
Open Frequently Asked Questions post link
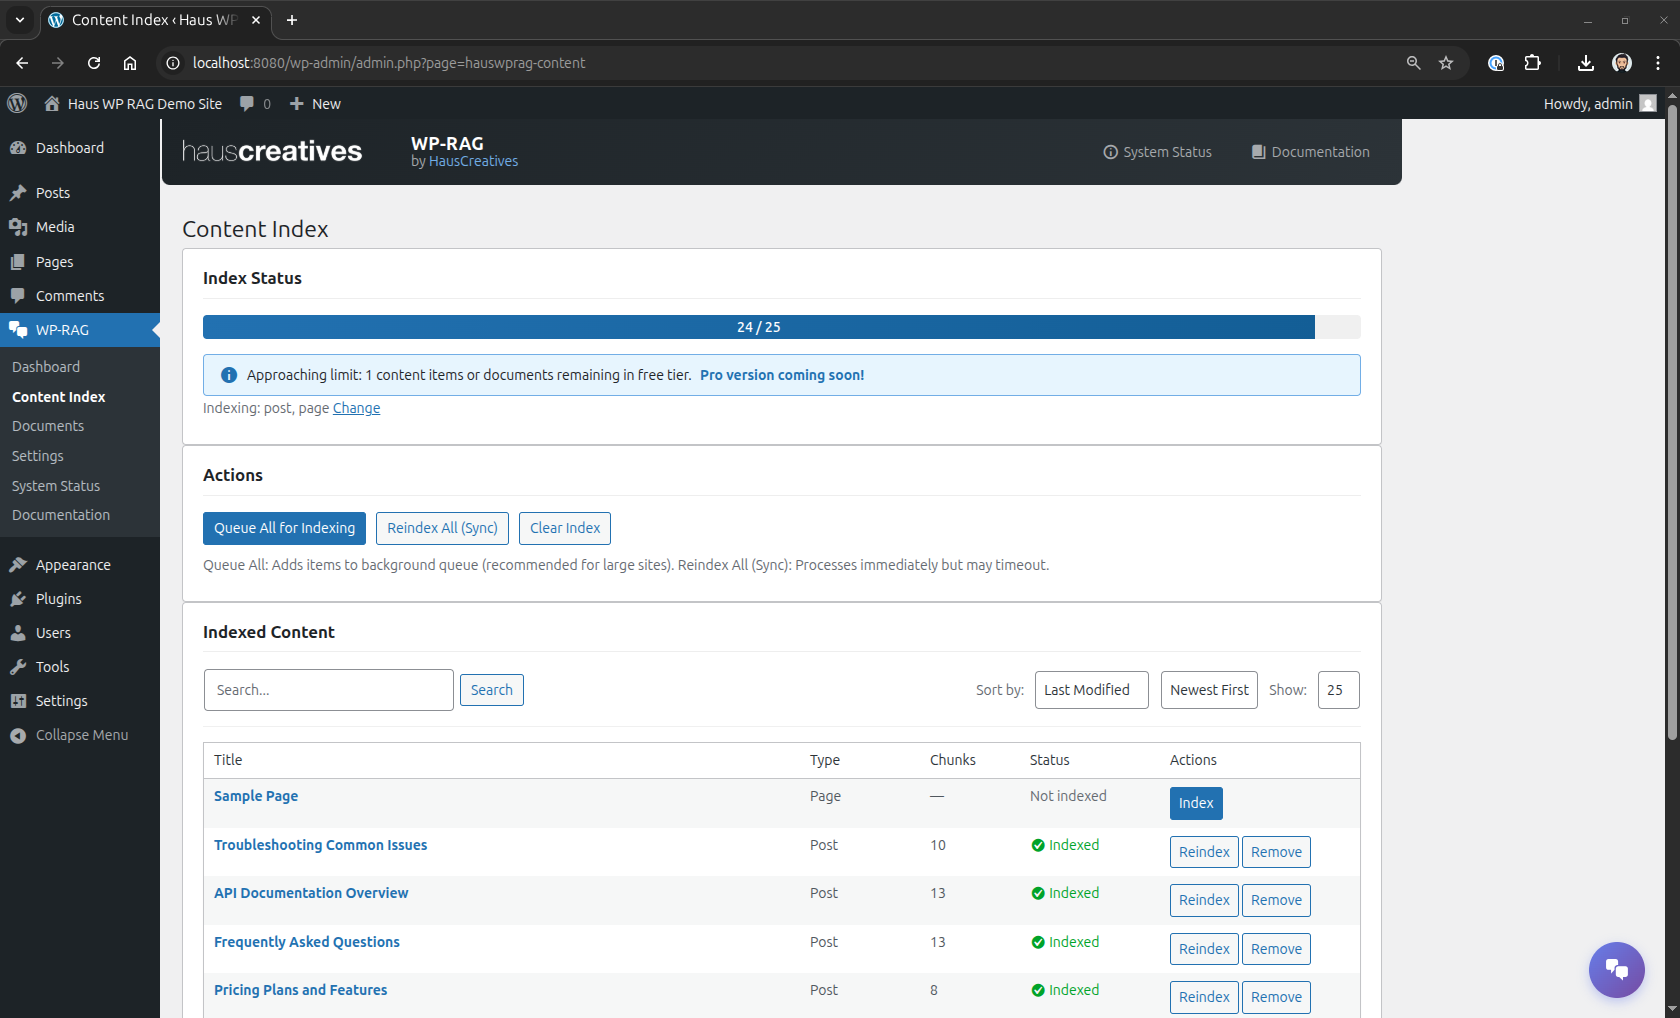click(307, 942)
